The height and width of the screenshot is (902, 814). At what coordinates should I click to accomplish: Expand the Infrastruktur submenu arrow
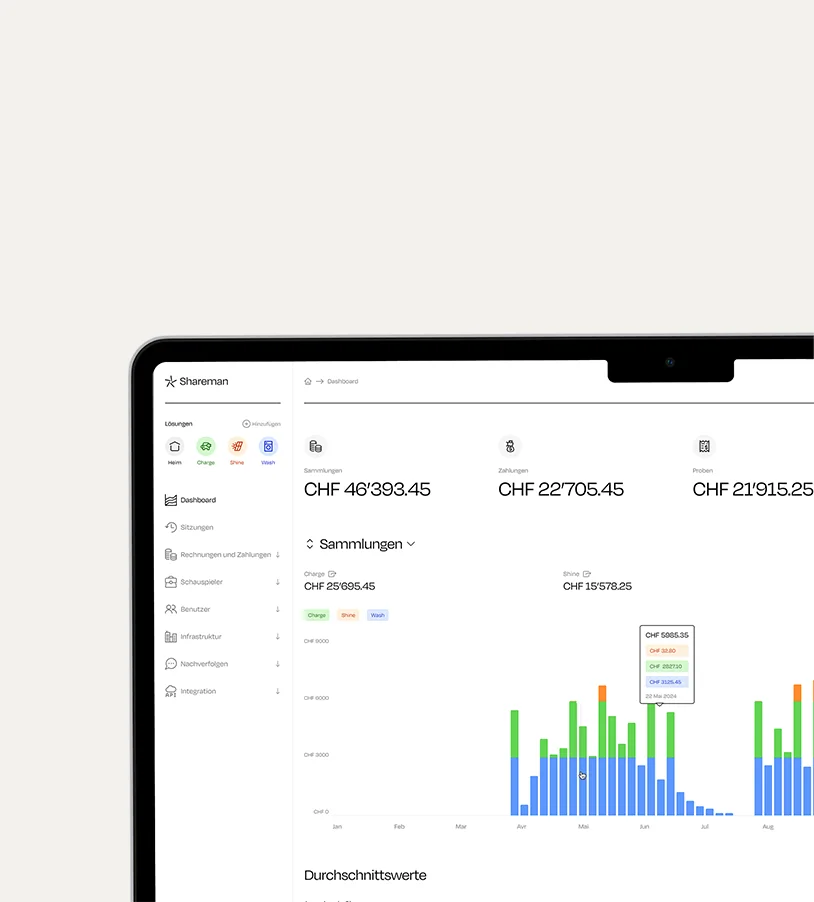[x=278, y=637]
